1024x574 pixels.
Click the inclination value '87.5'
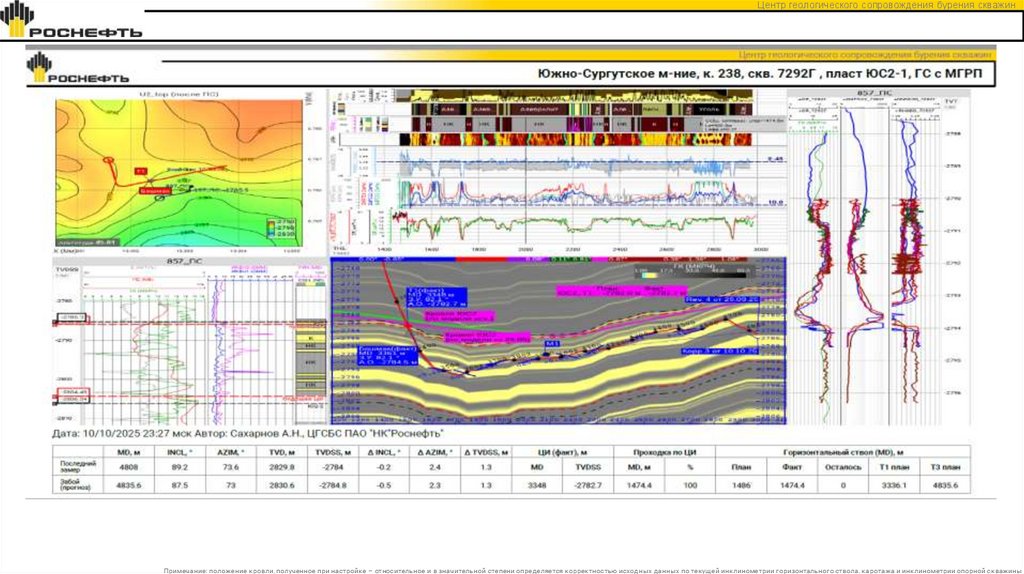coord(180,486)
